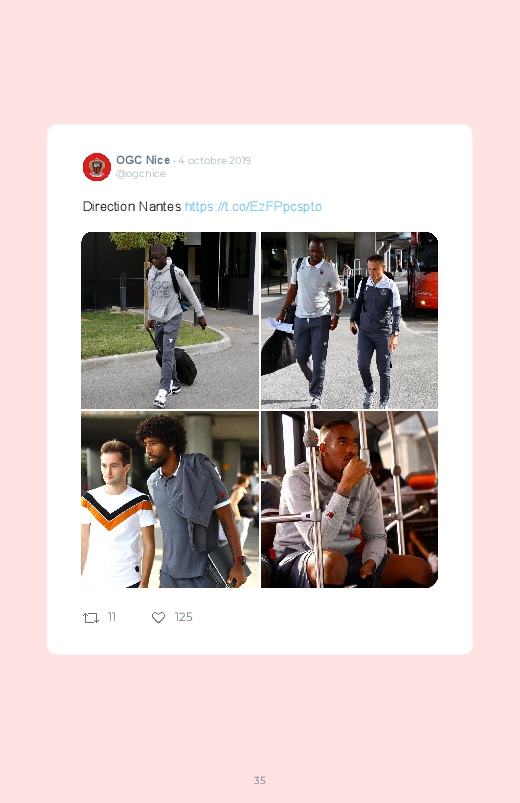Screen dimensions: 520x803
Task: Open the top-right photo with red bus
Action: [x=349, y=320]
